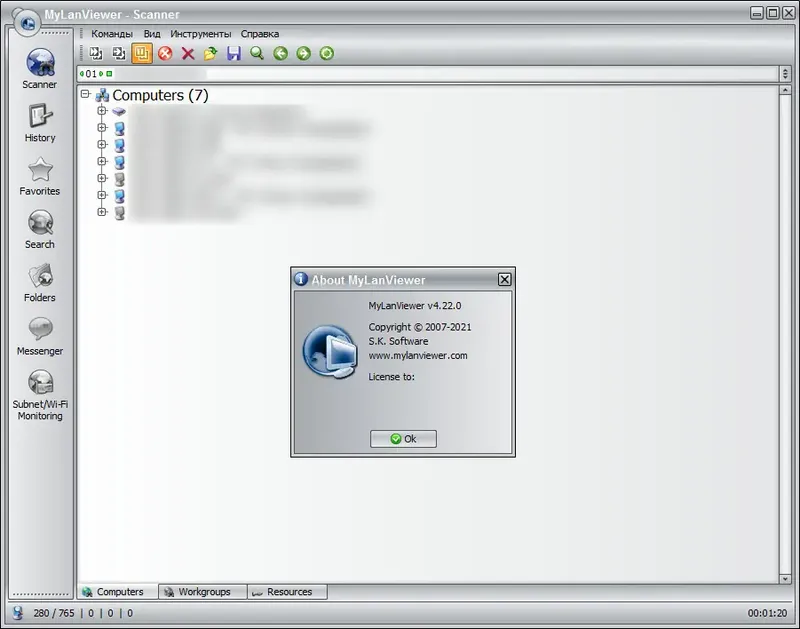Expand the last computer entry in the list
This screenshot has width=800, height=629.
[x=102, y=211]
